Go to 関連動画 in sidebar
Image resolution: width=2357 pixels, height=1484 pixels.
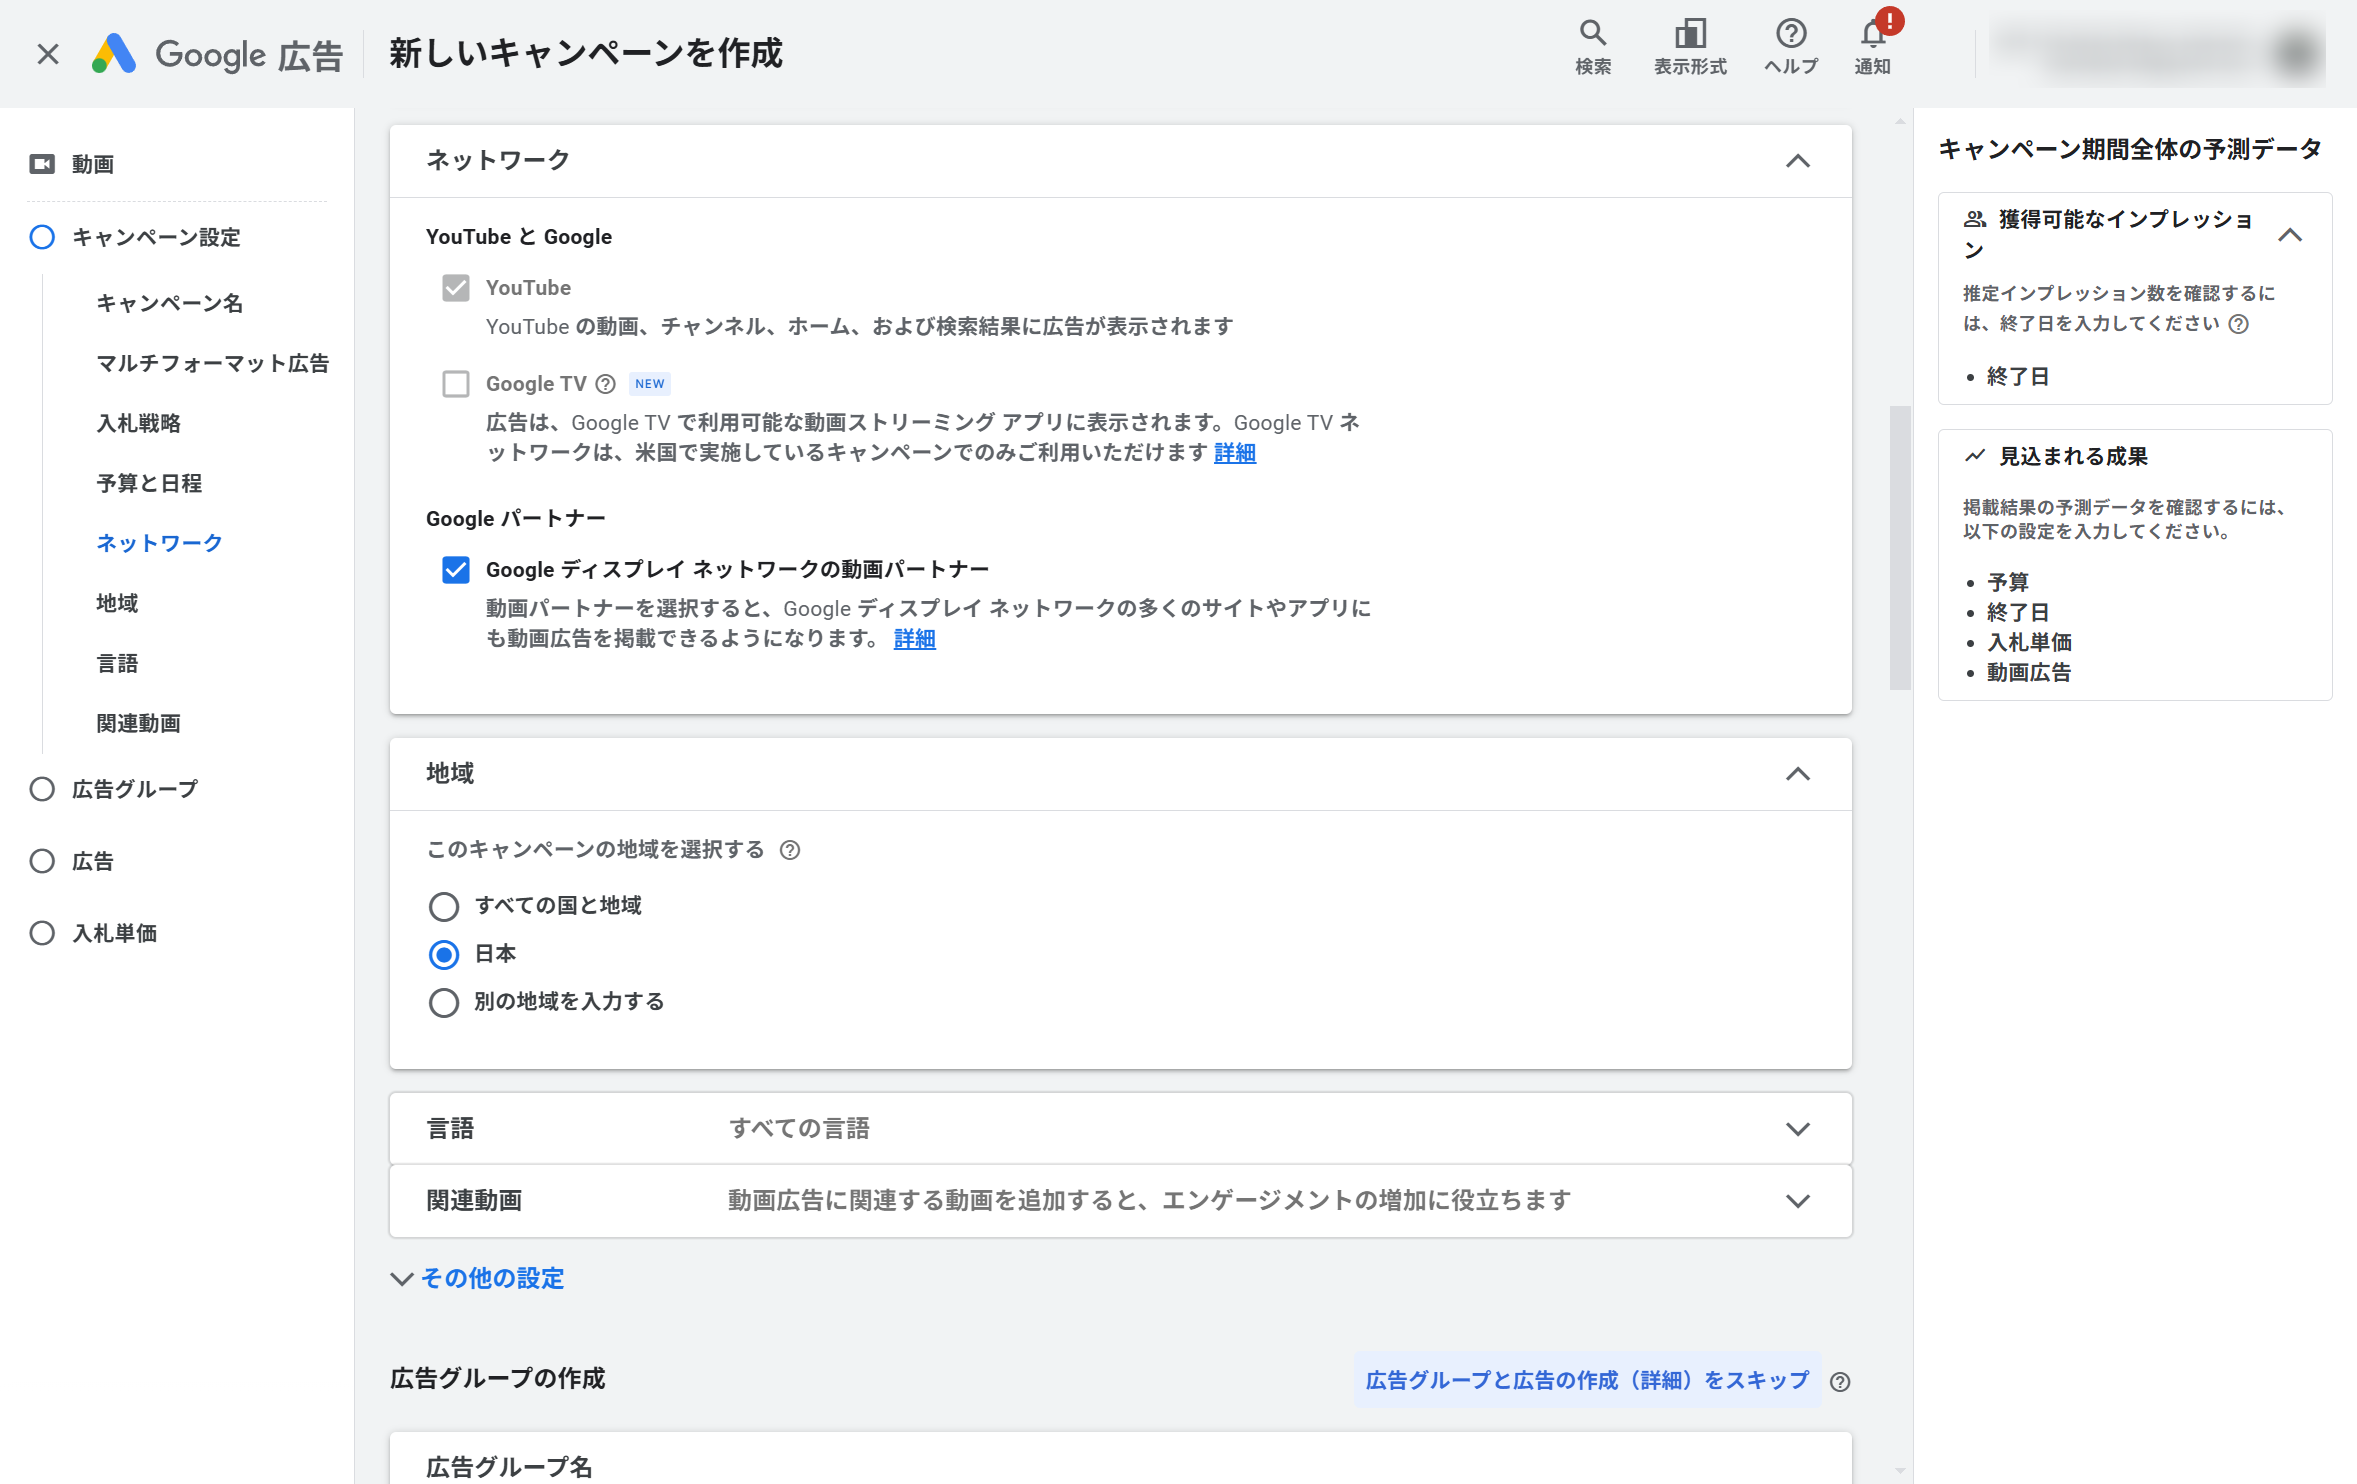pos(139,723)
